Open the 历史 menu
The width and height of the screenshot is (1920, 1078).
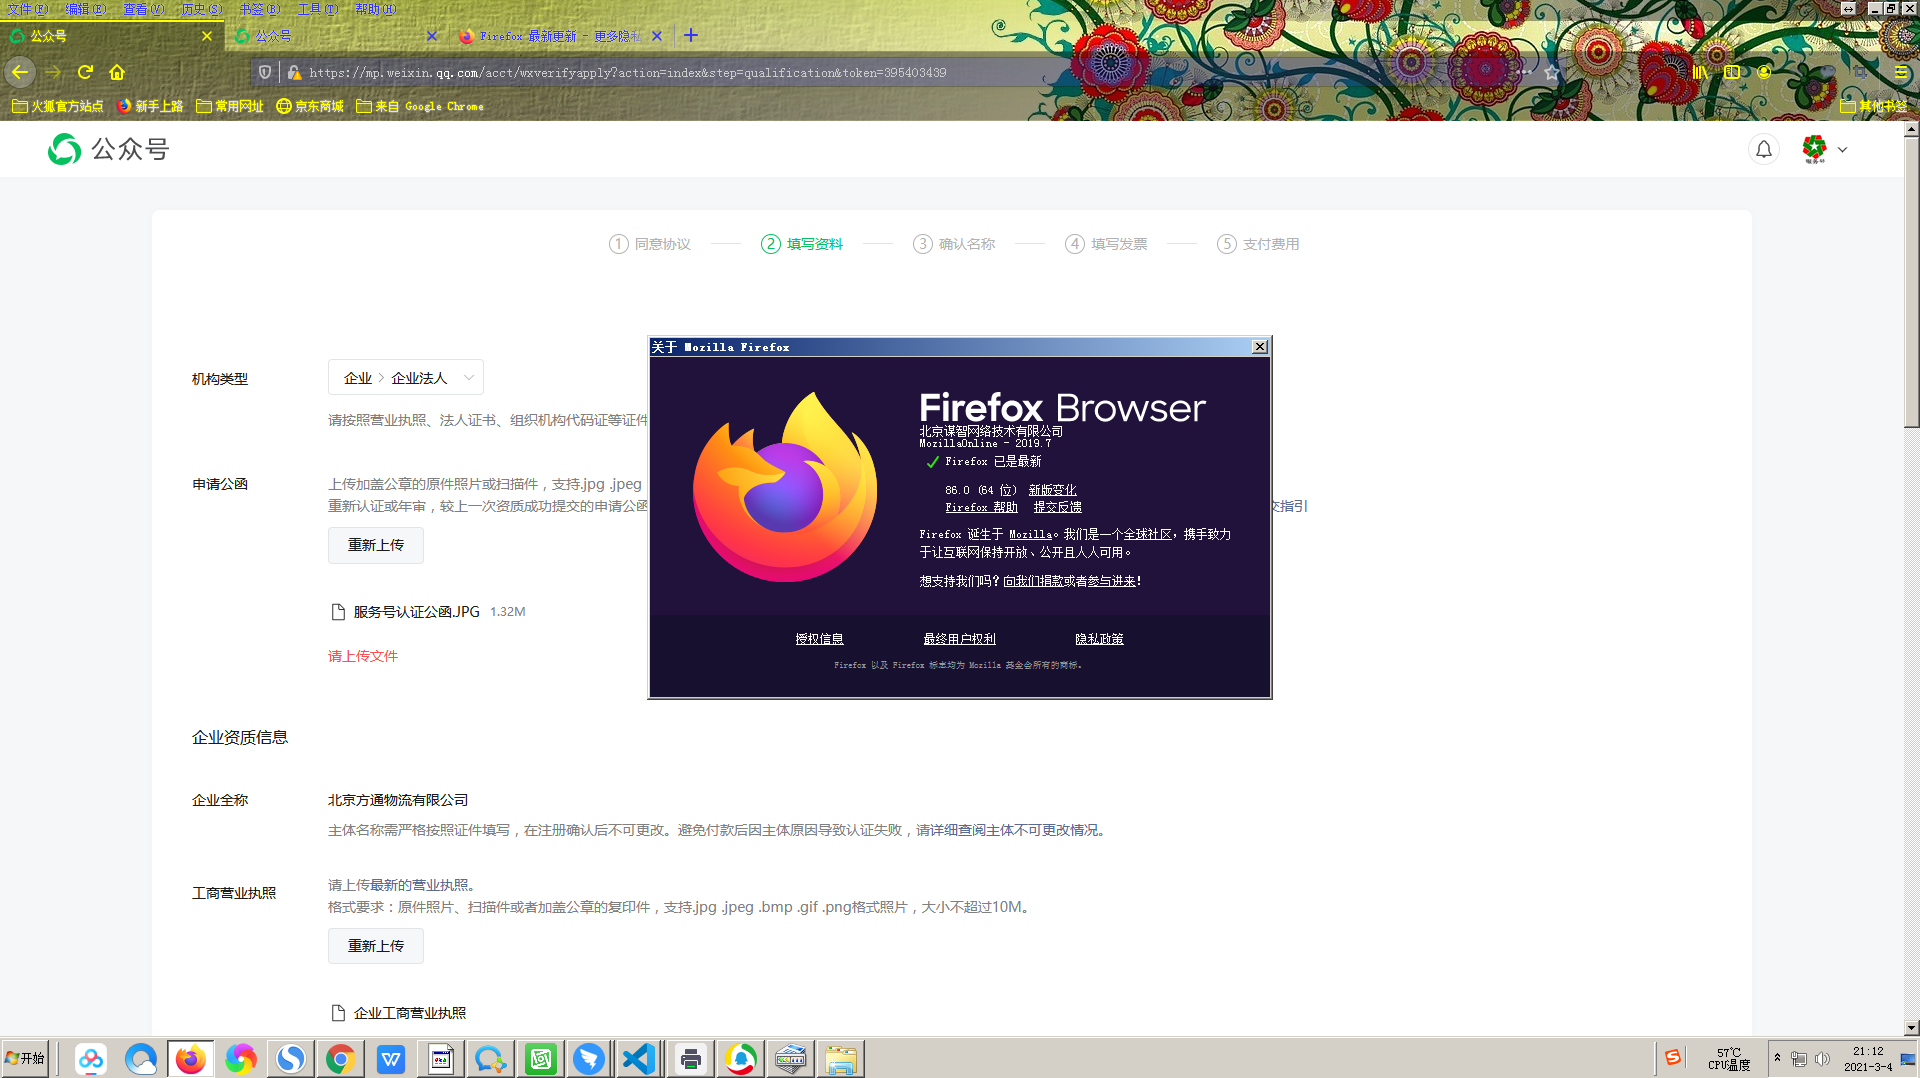[x=201, y=9]
